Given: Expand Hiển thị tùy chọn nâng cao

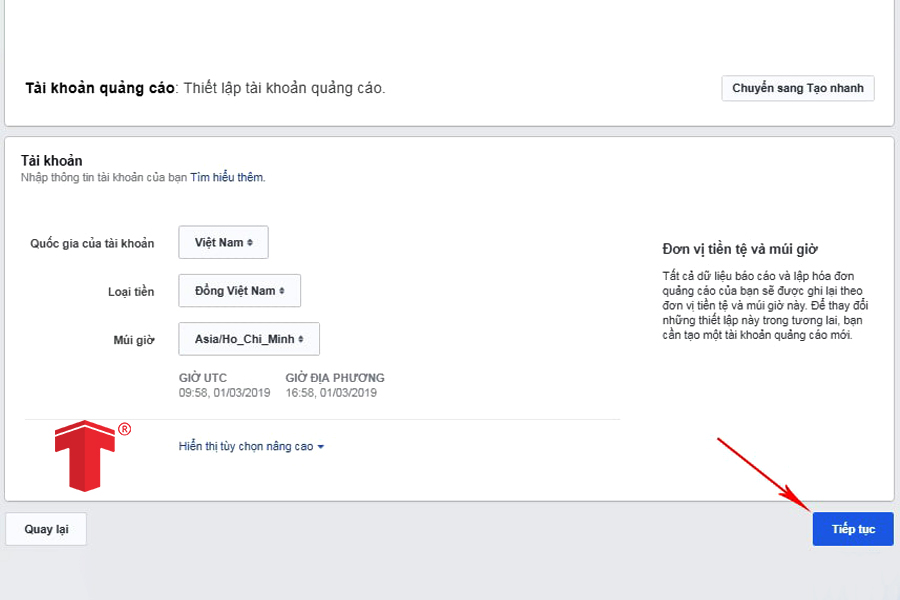Looking at the screenshot, I should 251,446.
